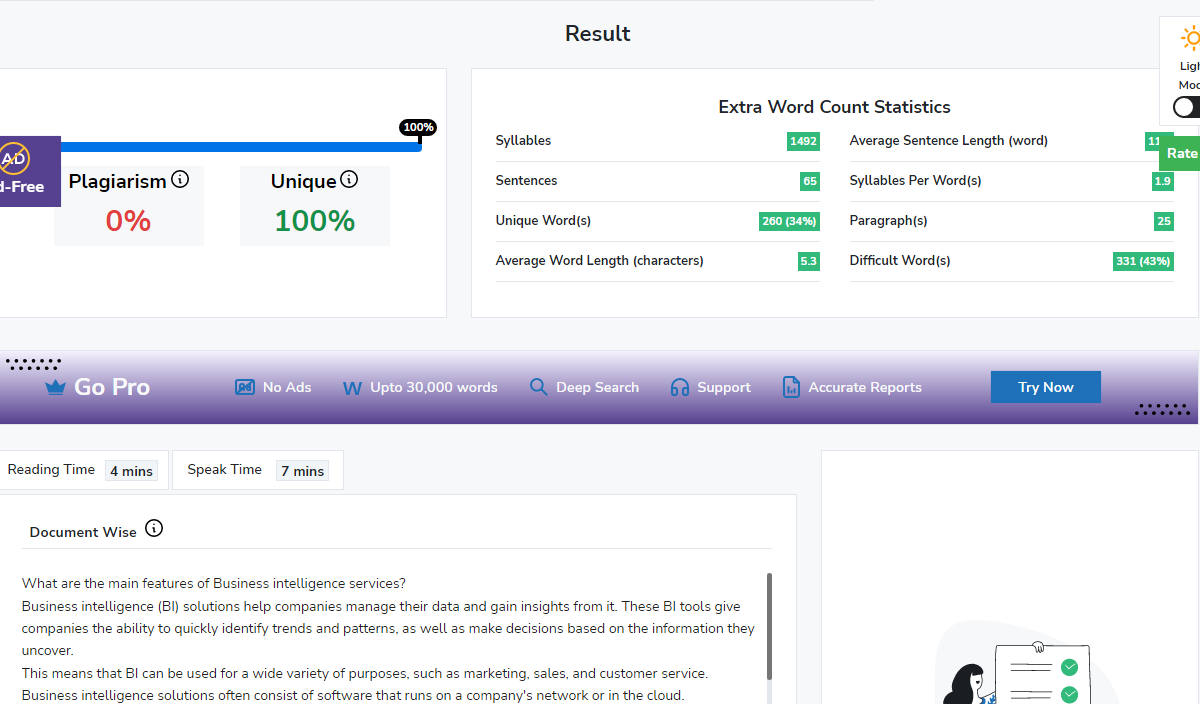Click the 100% progress bar marker
This screenshot has width=1200, height=704.
(418, 127)
